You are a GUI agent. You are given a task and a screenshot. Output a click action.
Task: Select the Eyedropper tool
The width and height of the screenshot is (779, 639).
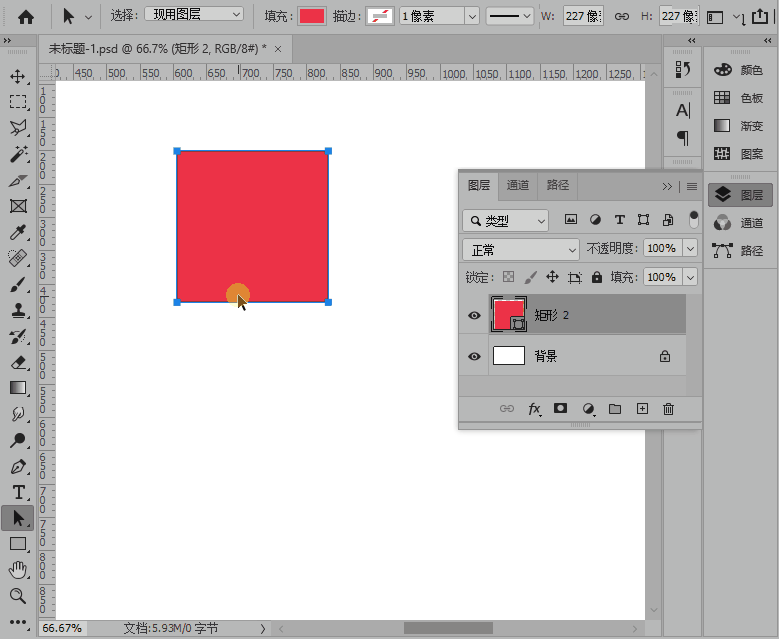click(x=17, y=232)
